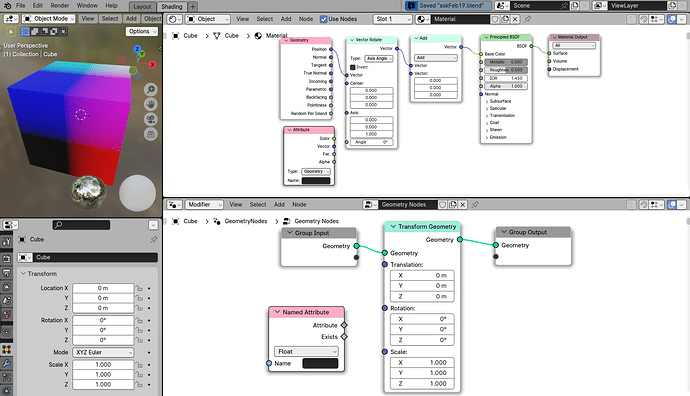Toggle camera view gizmo in viewport
This screenshot has height=396, width=690.
point(151,120)
